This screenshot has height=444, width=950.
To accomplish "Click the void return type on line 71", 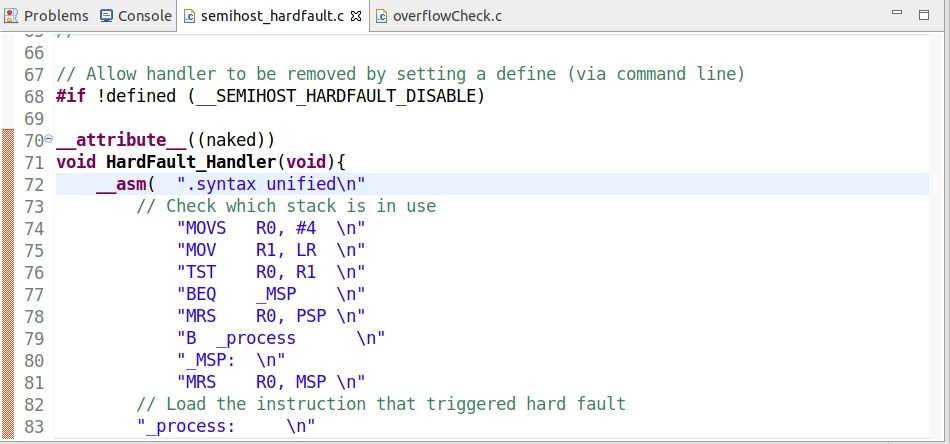I will pos(76,162).
